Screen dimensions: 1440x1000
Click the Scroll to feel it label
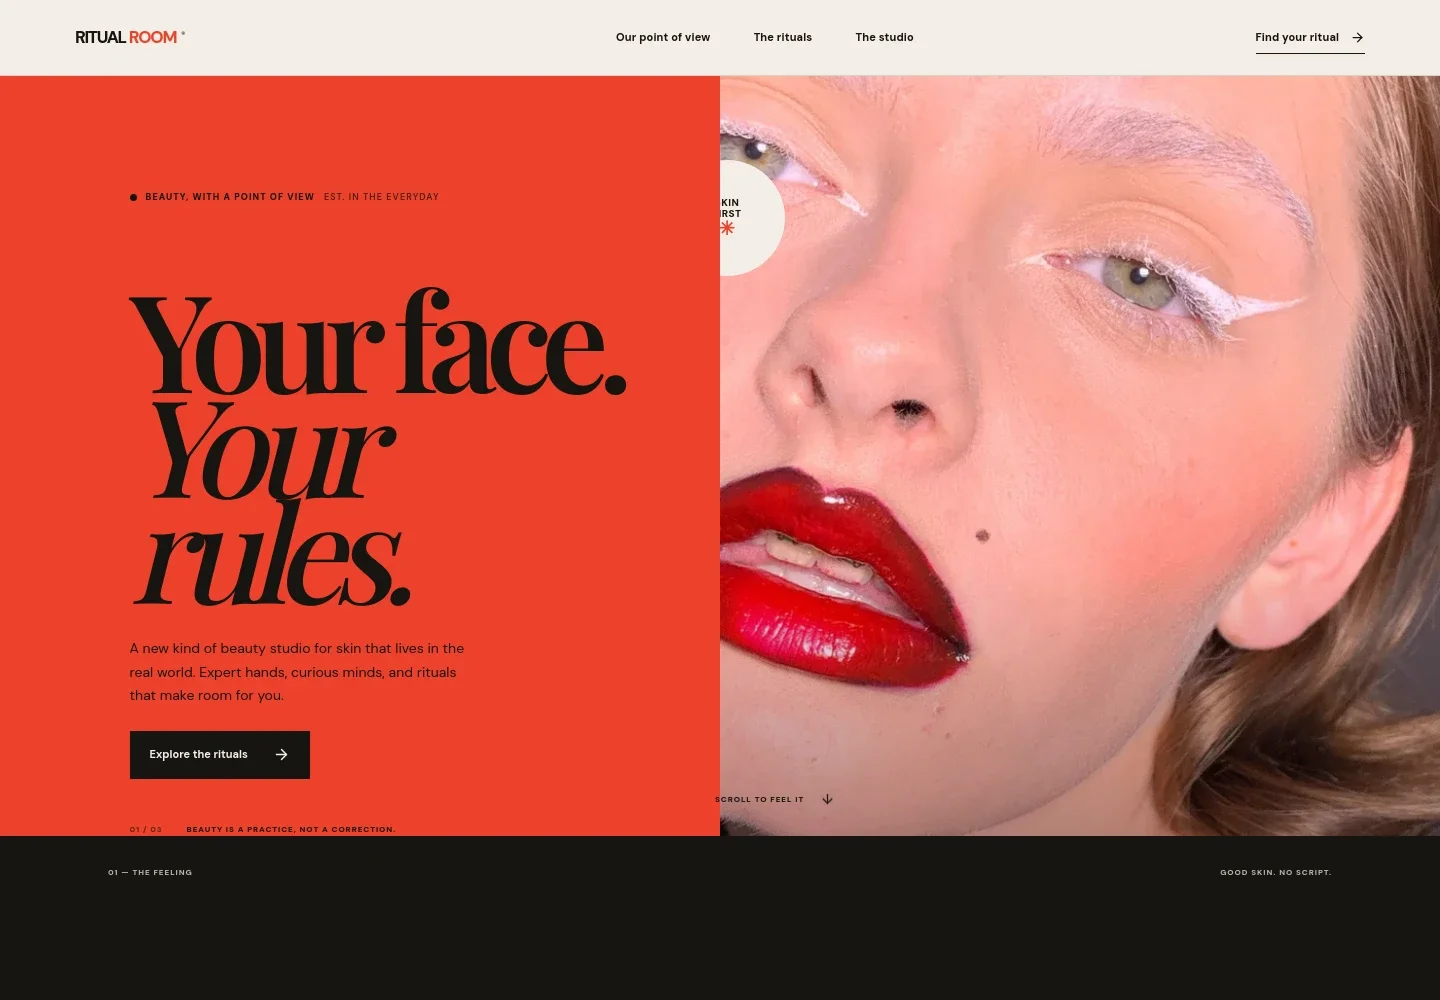pos(759,800)
